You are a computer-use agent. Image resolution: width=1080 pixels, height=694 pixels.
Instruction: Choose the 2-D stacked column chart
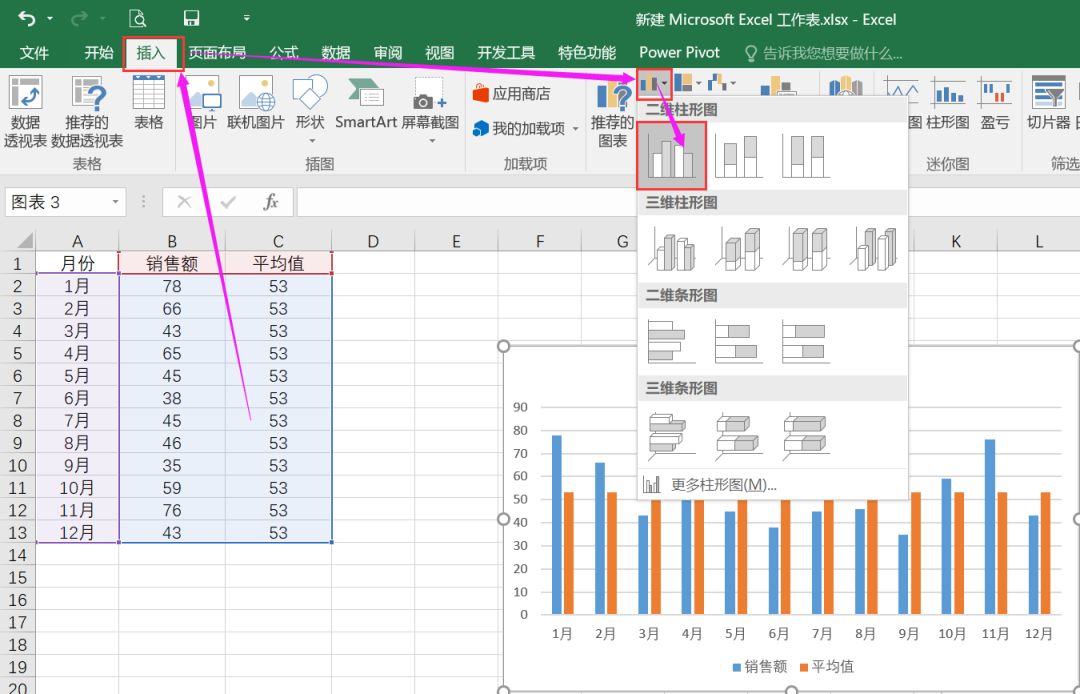point(738,156)
